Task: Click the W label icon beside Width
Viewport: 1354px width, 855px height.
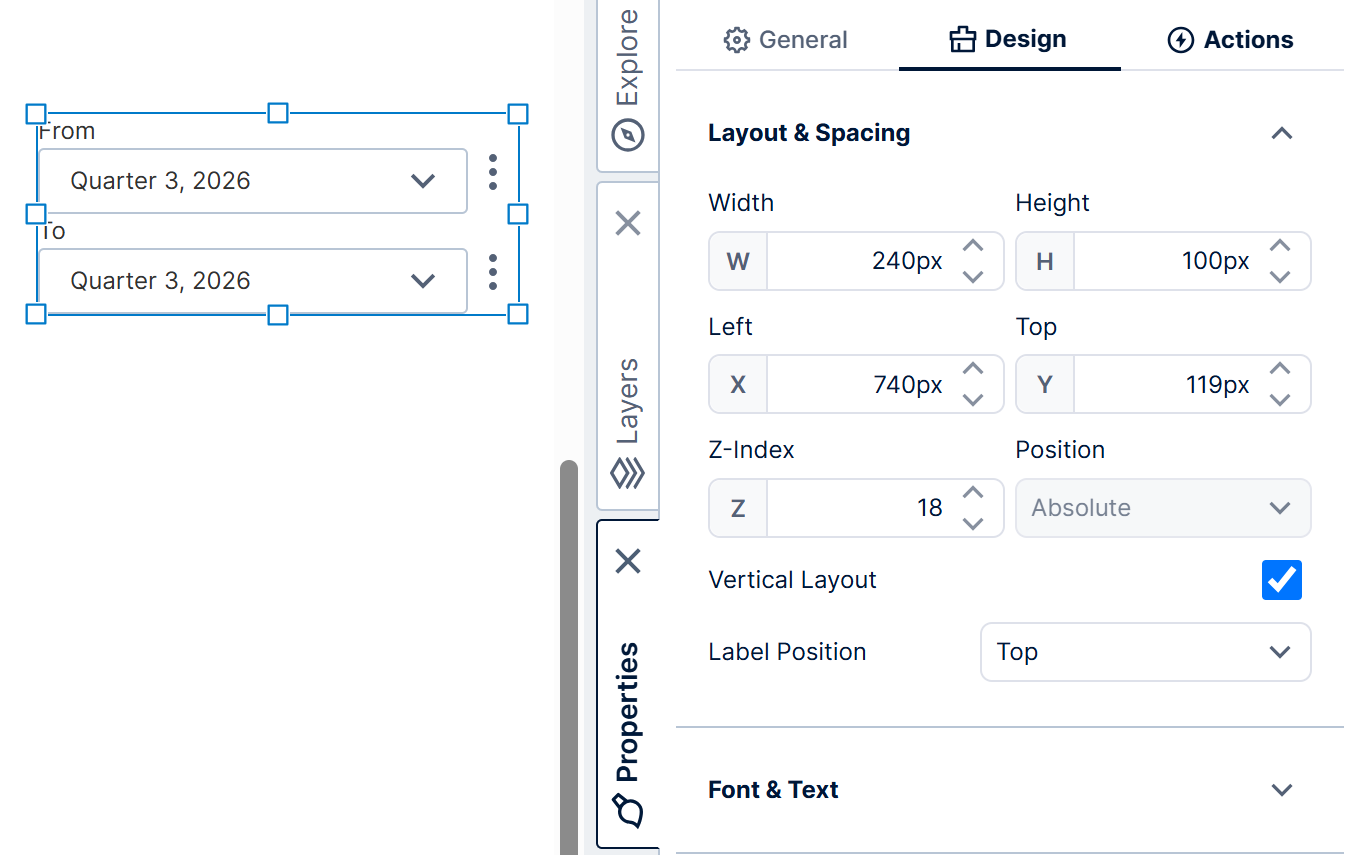Action: (x=738, y=262)
